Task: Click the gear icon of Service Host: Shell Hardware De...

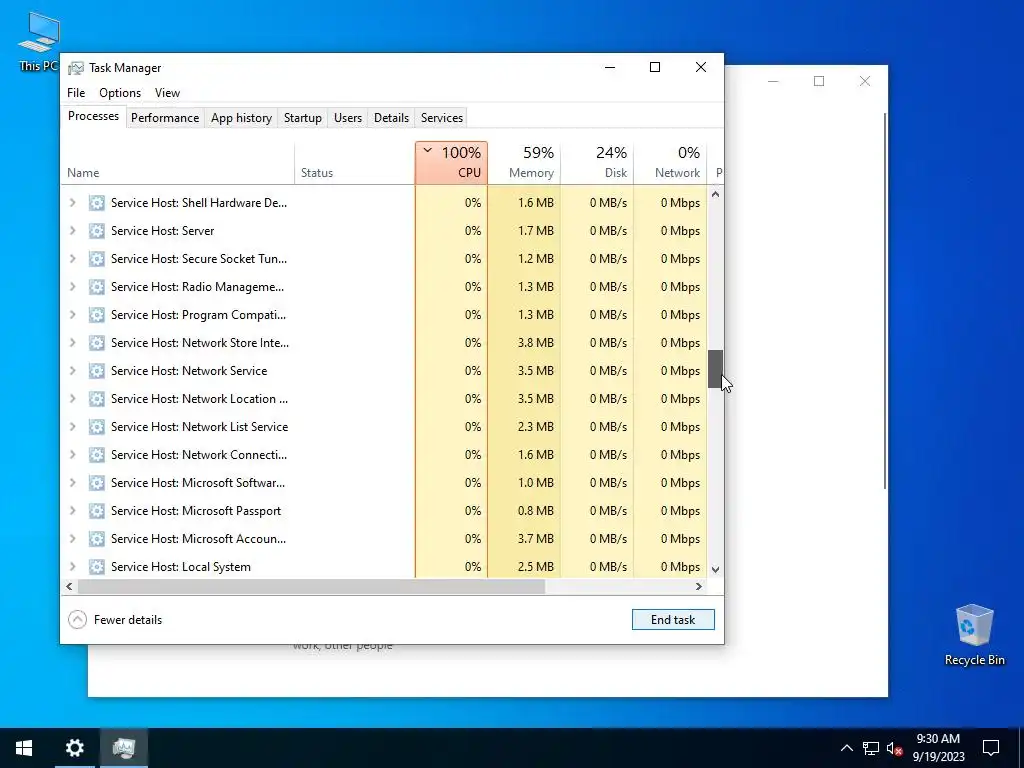Action: [97, 203]
